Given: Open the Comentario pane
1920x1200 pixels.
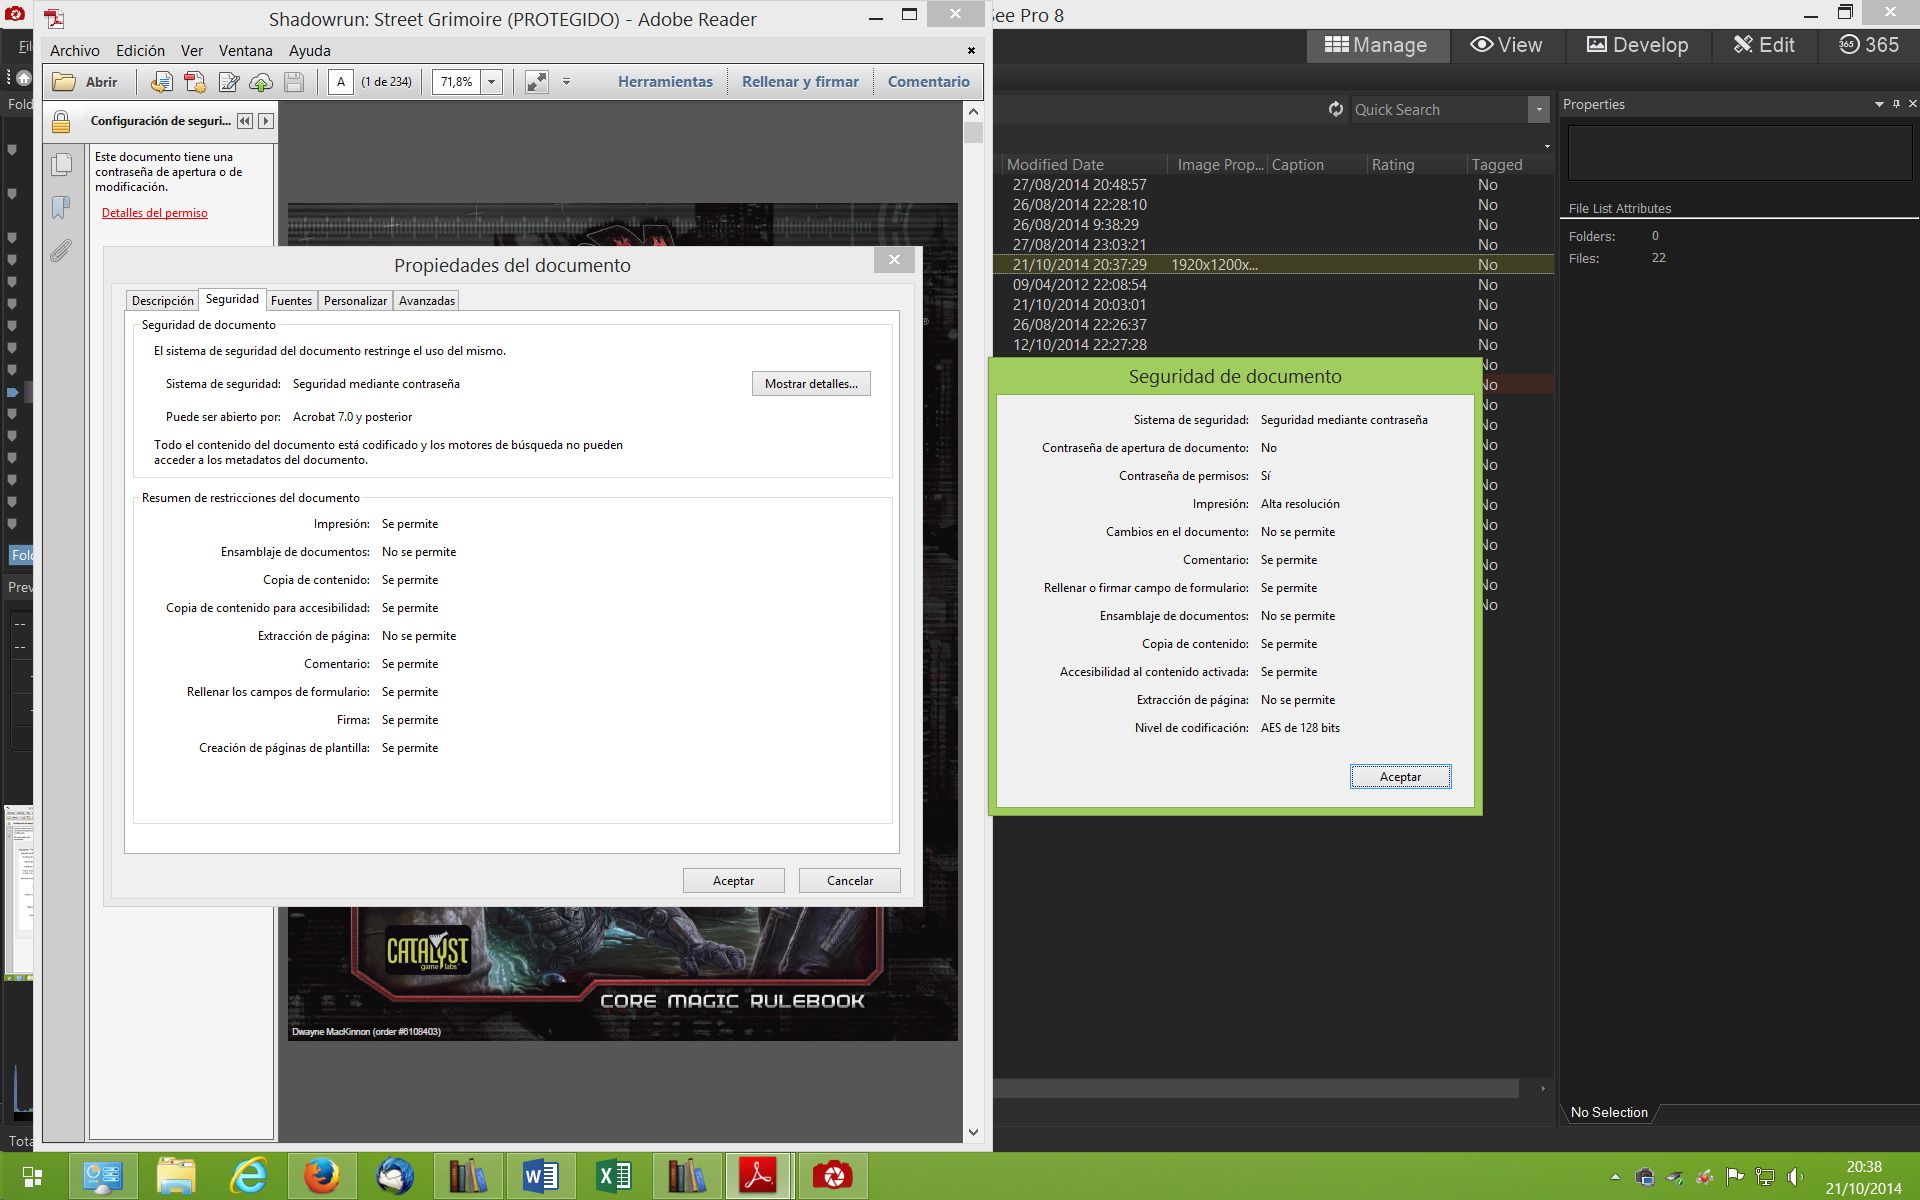Looking at the screenshot, I should tap(929, 82).
